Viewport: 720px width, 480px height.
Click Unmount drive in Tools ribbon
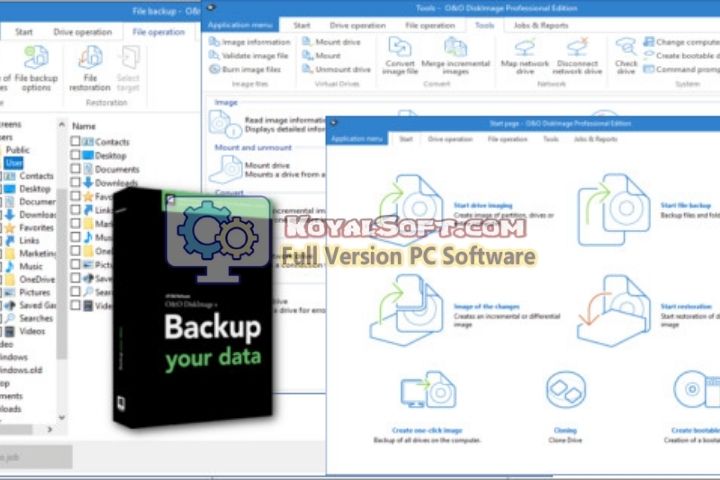point(336,69)
